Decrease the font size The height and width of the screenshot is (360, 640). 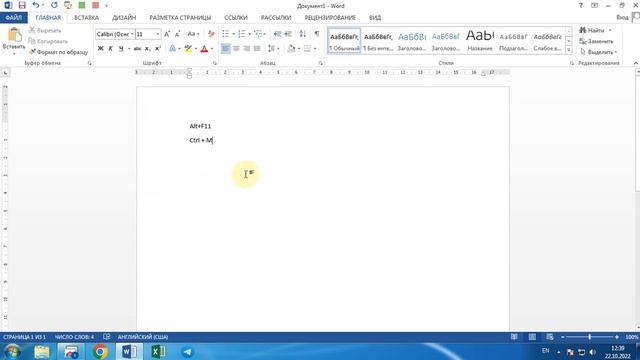(x=178, y=34)
